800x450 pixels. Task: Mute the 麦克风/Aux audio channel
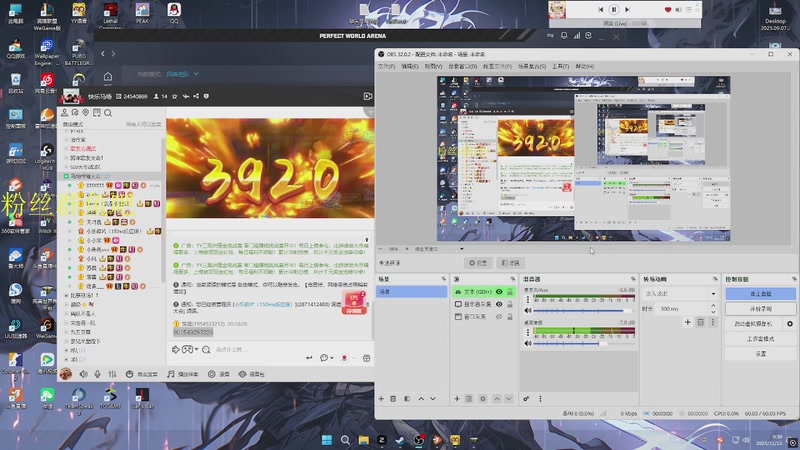(x=528, y=310)
